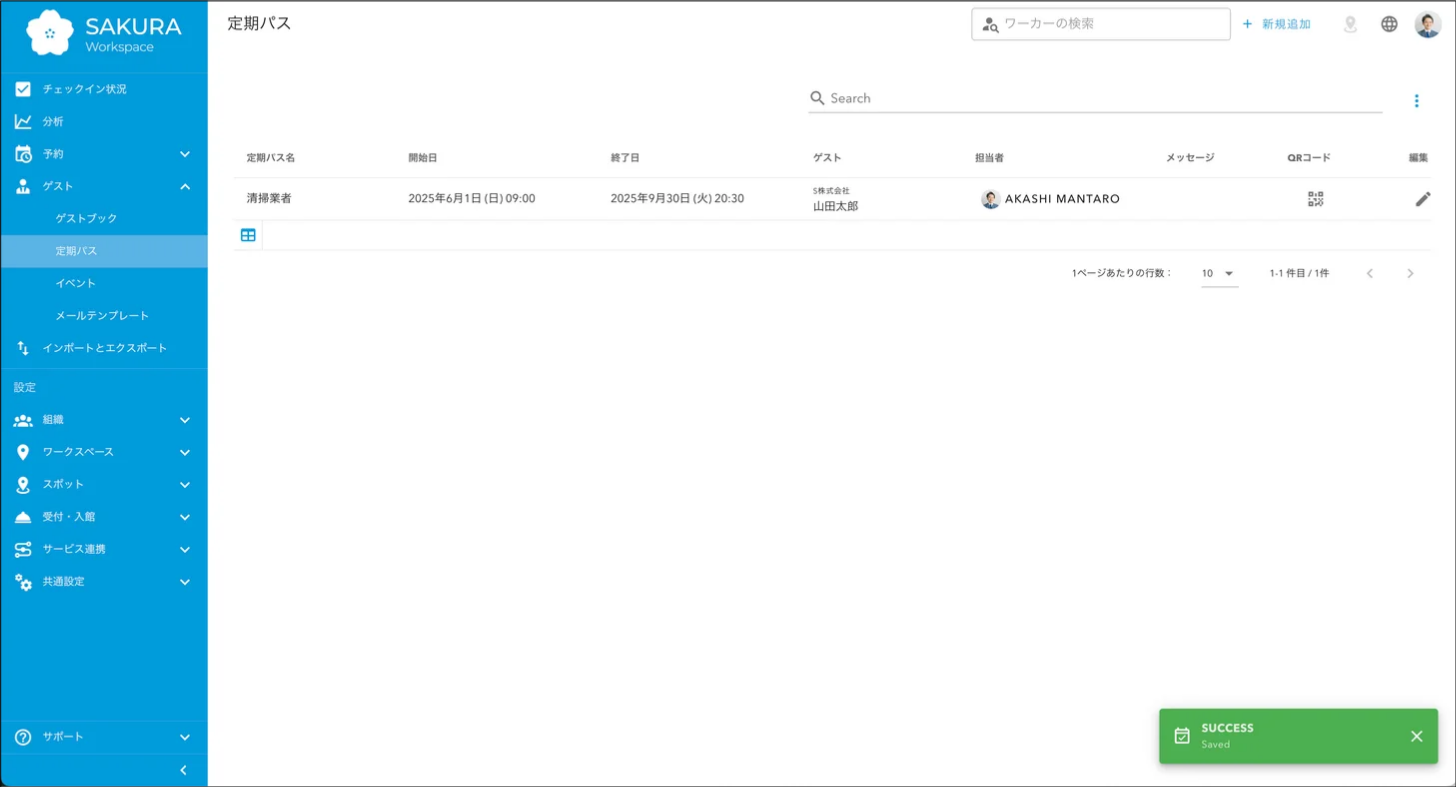The width and height of the screenshot is (1456, 787).
Task: Click the end date 2025年9月30日 (火) 20:30
Action: (x=677, y=199)
